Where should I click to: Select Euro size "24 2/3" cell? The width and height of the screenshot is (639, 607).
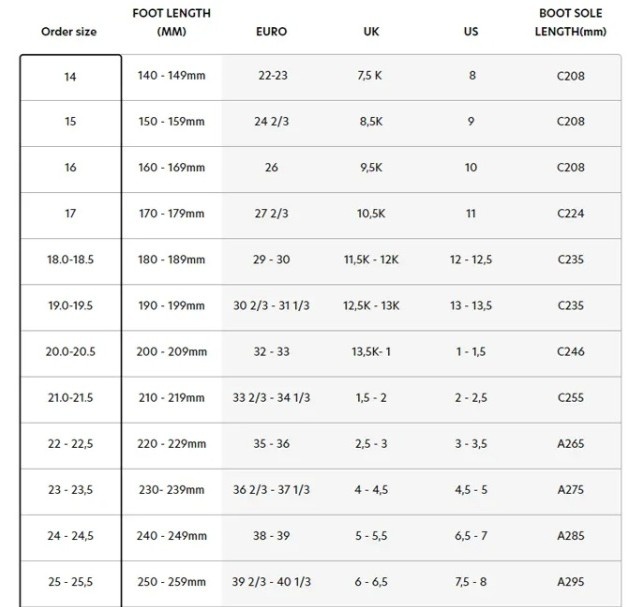271,122
